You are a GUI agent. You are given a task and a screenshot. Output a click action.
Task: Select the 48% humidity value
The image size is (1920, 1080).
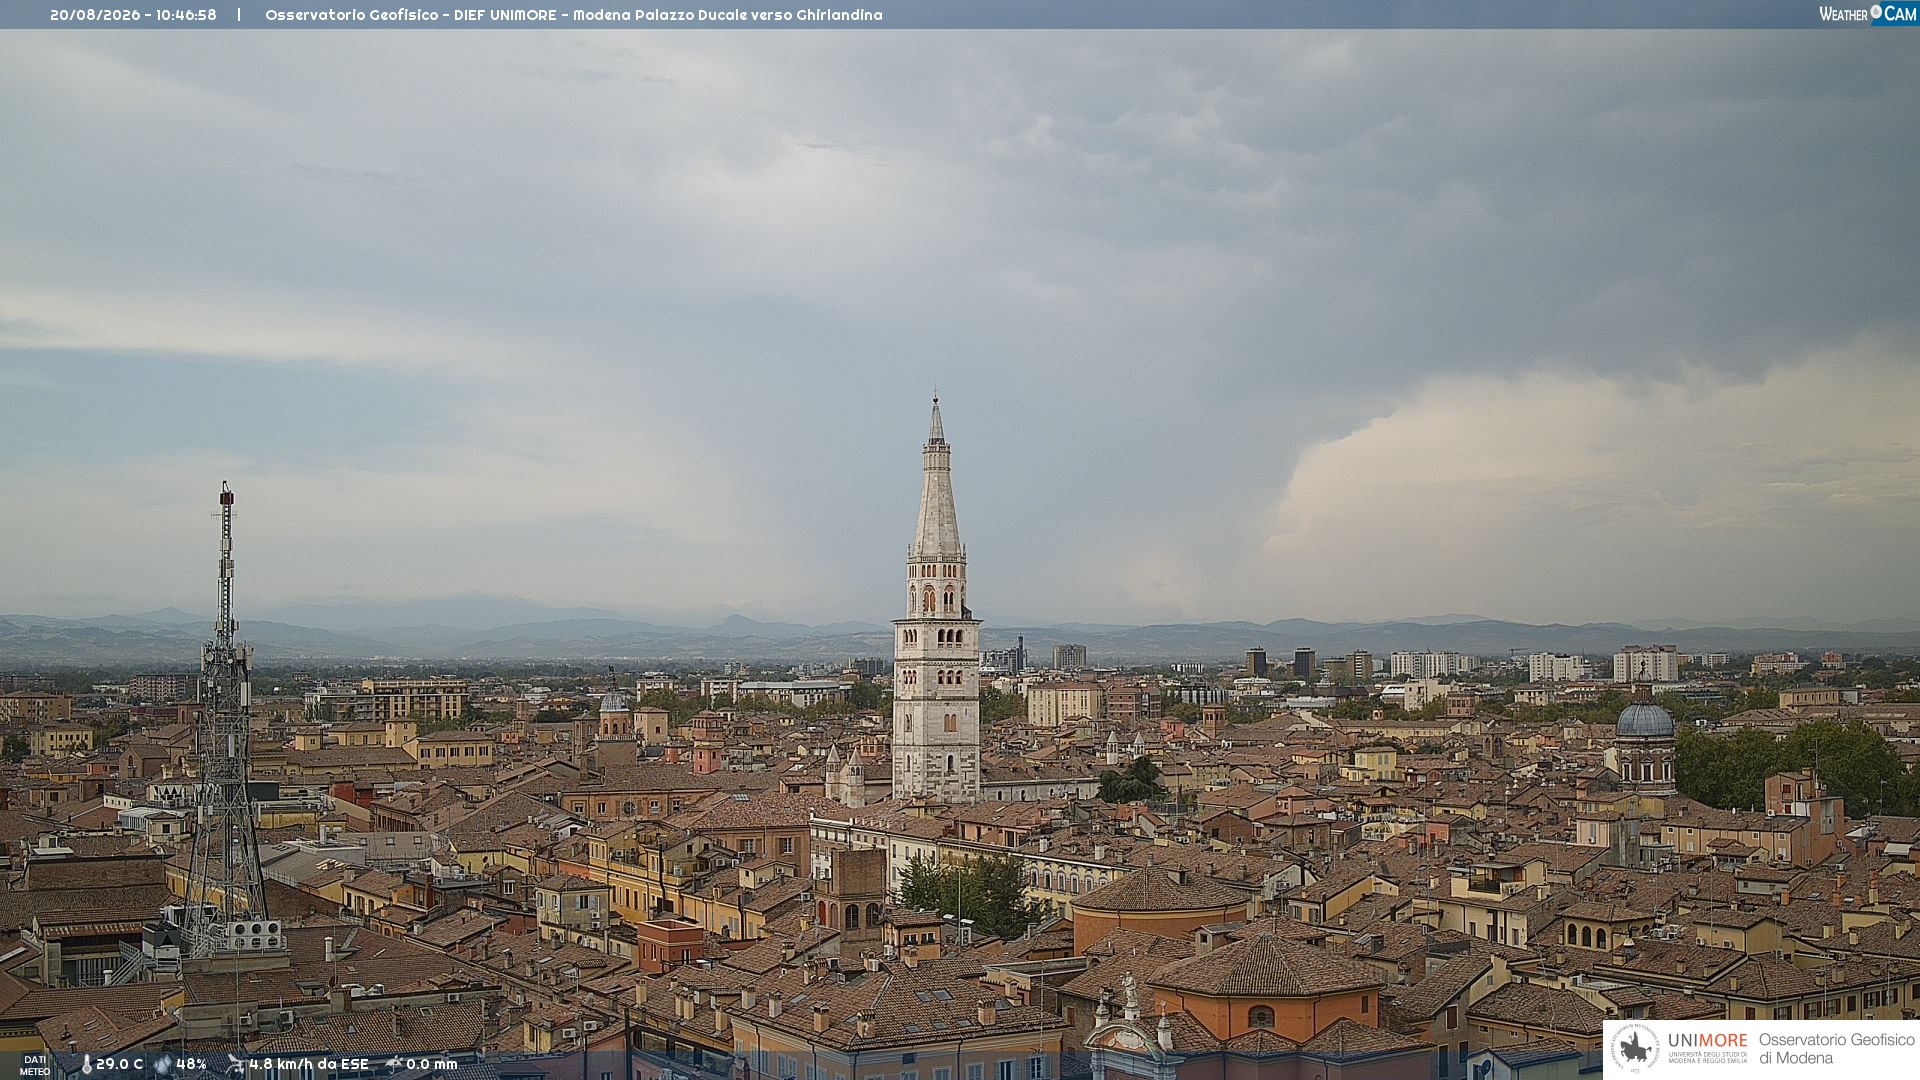[191, 1064]
